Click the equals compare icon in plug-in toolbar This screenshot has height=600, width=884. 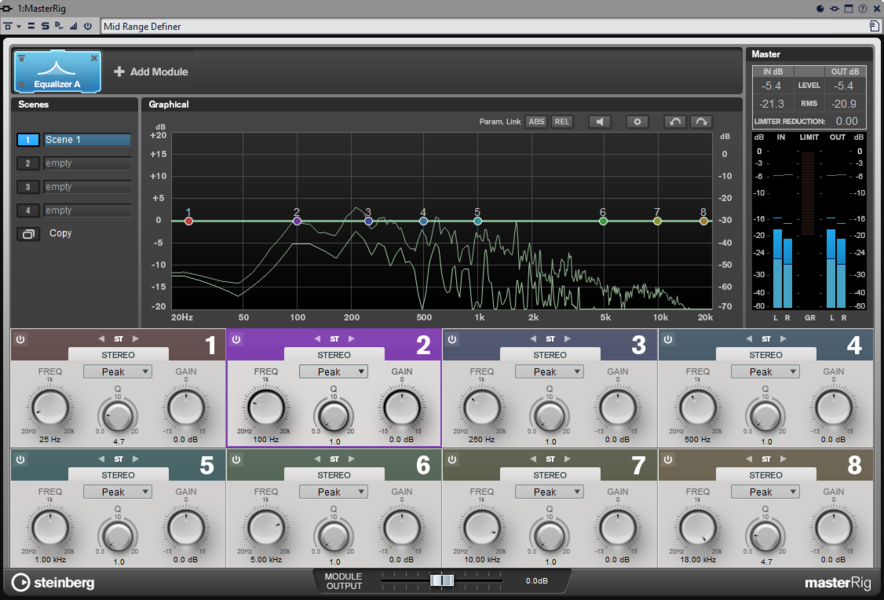pyautogui.click(x=32, y=26)
